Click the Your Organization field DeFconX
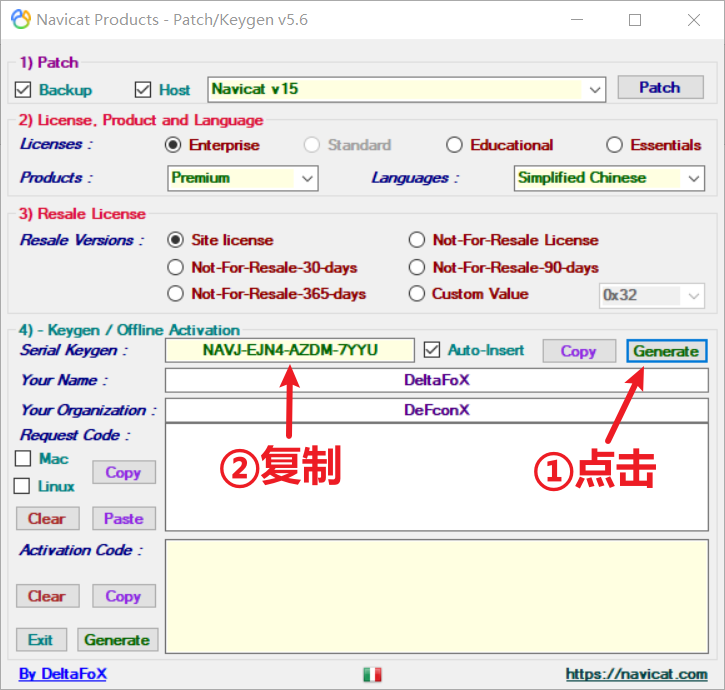725x690 pixels. [x=437, y=410]
